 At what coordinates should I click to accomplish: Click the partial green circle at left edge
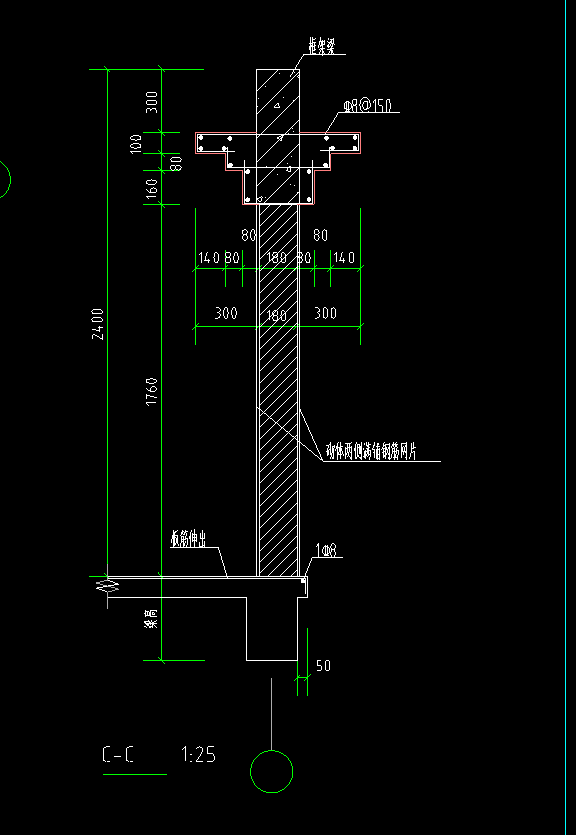[x=5, y=179]
